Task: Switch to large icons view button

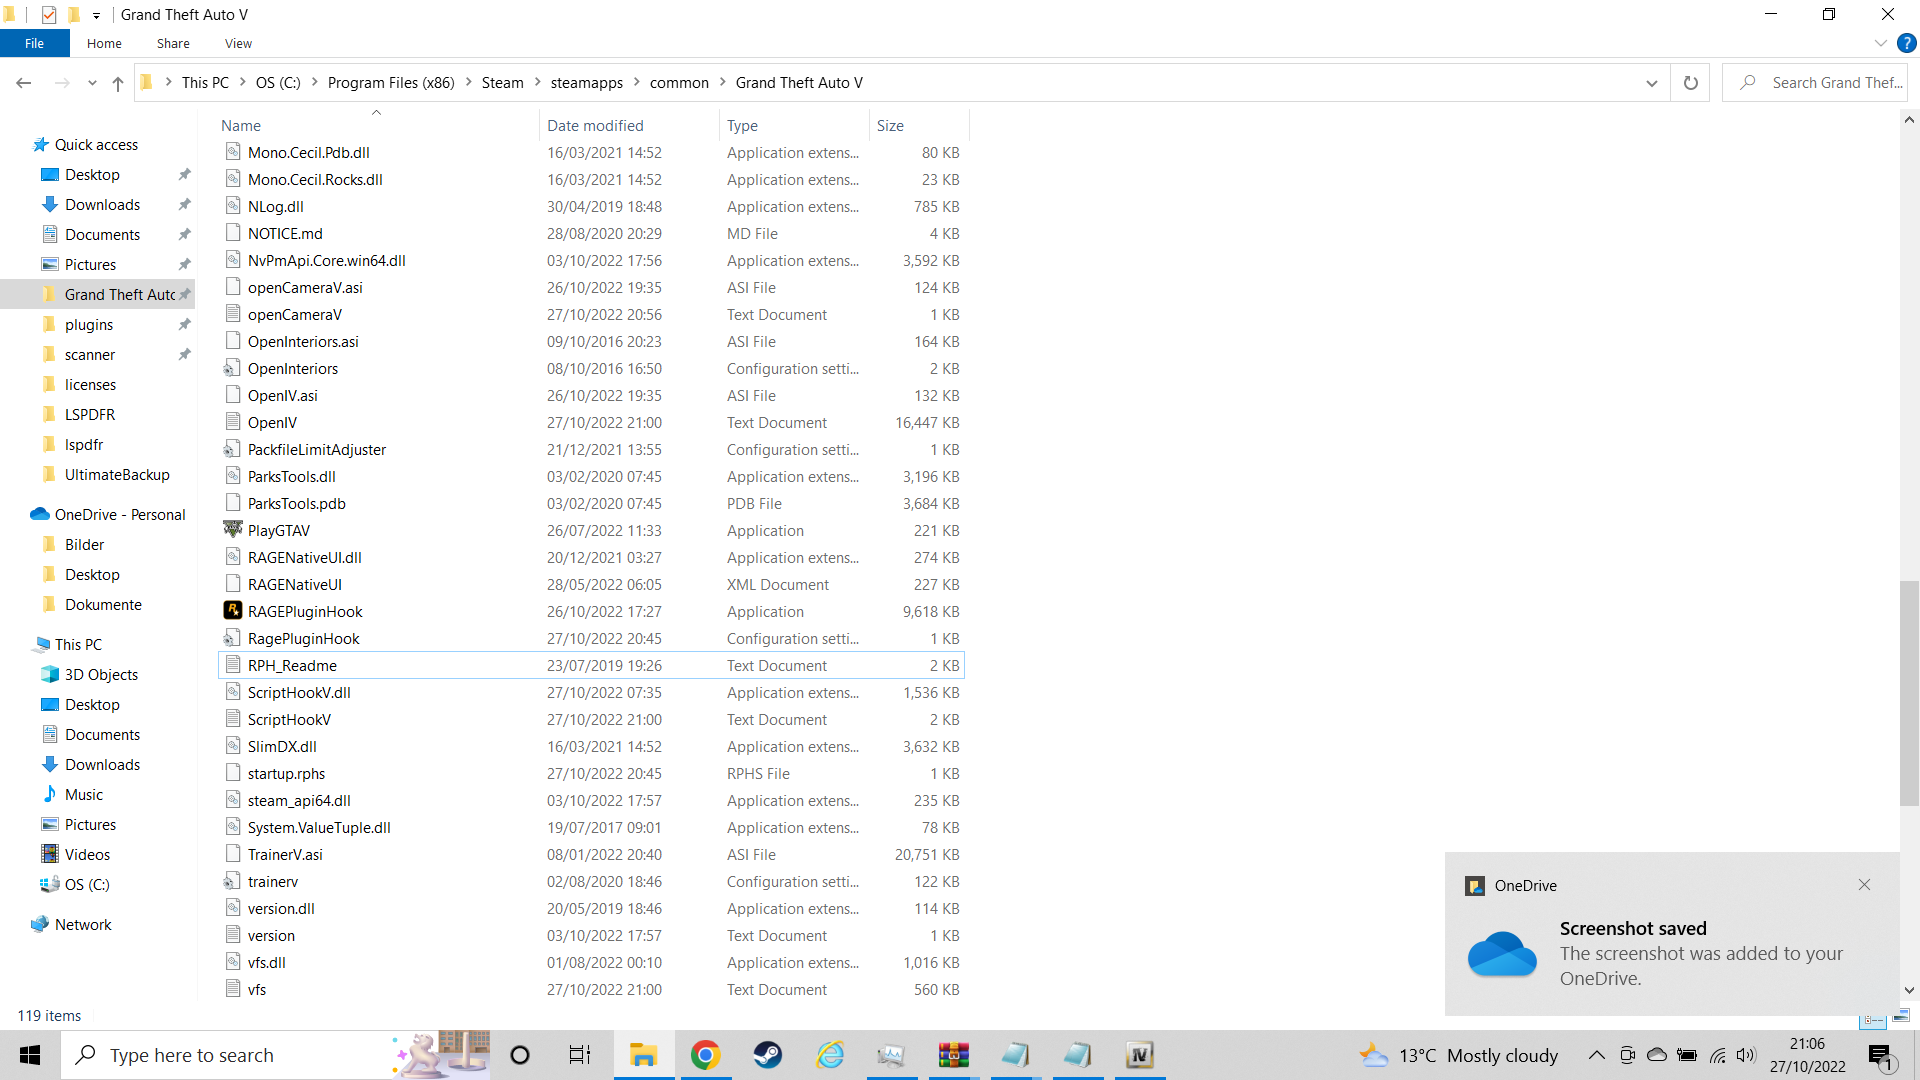Action: [x=1901, y=1016]
